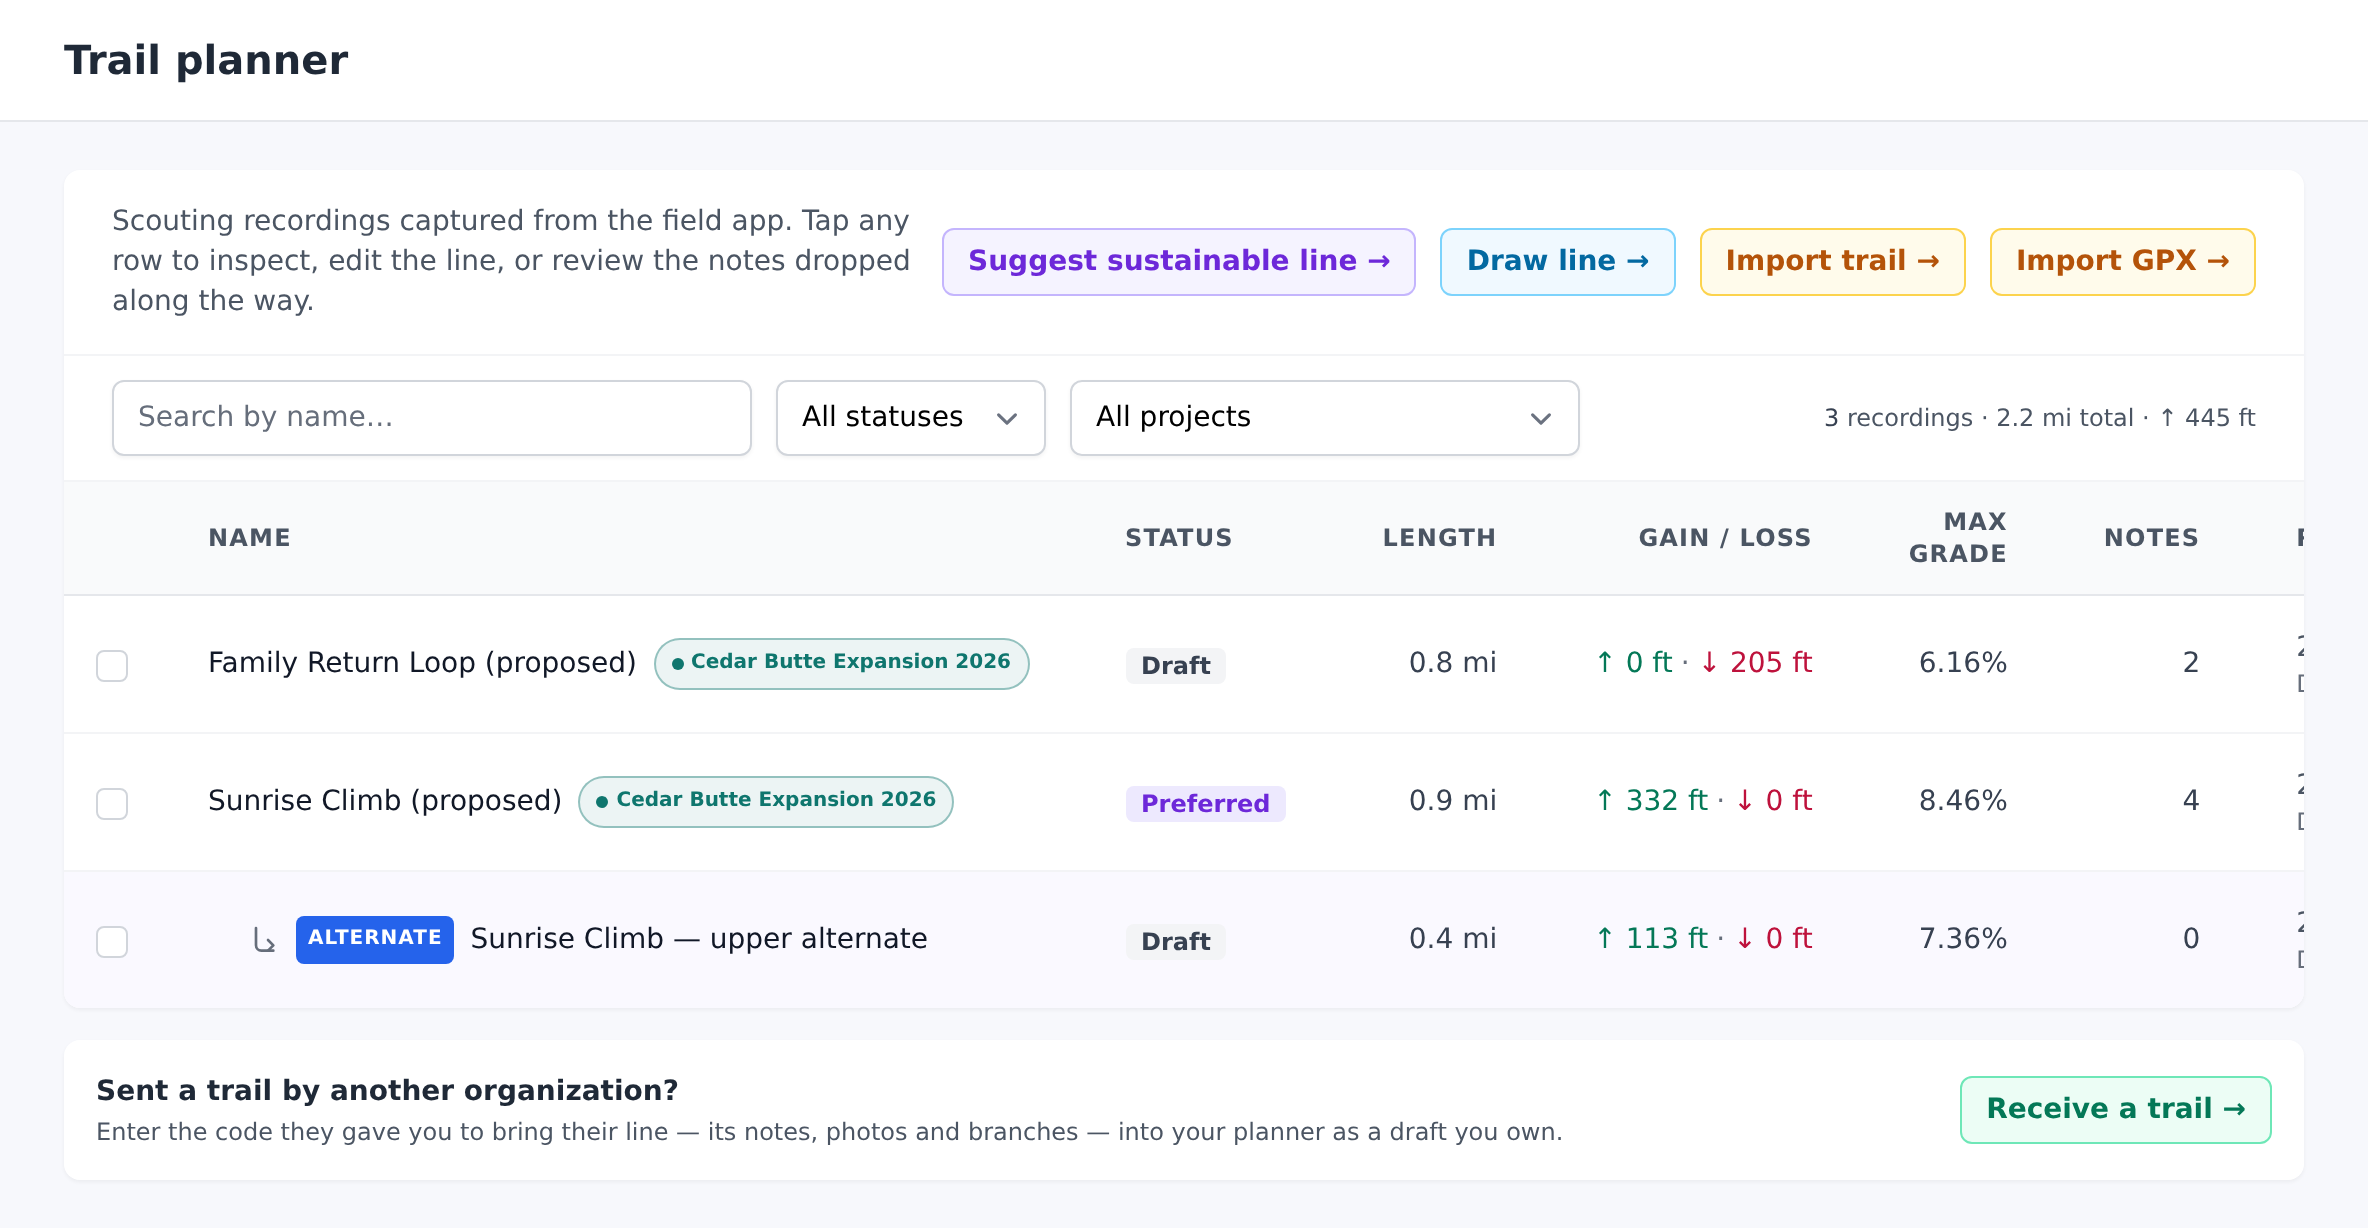Click the 205 ft loss value
The height and width of the screenshot is (1228, 2368).
1757,663
